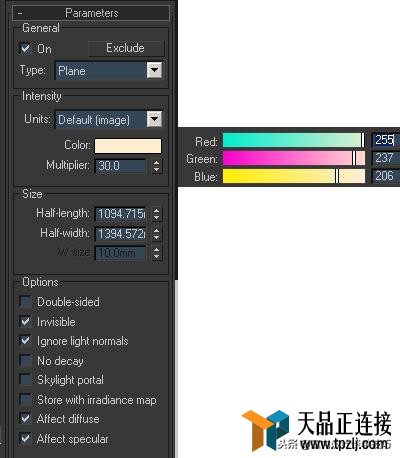The image size is (400, 458).
Task: Expand the intensity Units dropdown arrow
Action: pos(154,119)
